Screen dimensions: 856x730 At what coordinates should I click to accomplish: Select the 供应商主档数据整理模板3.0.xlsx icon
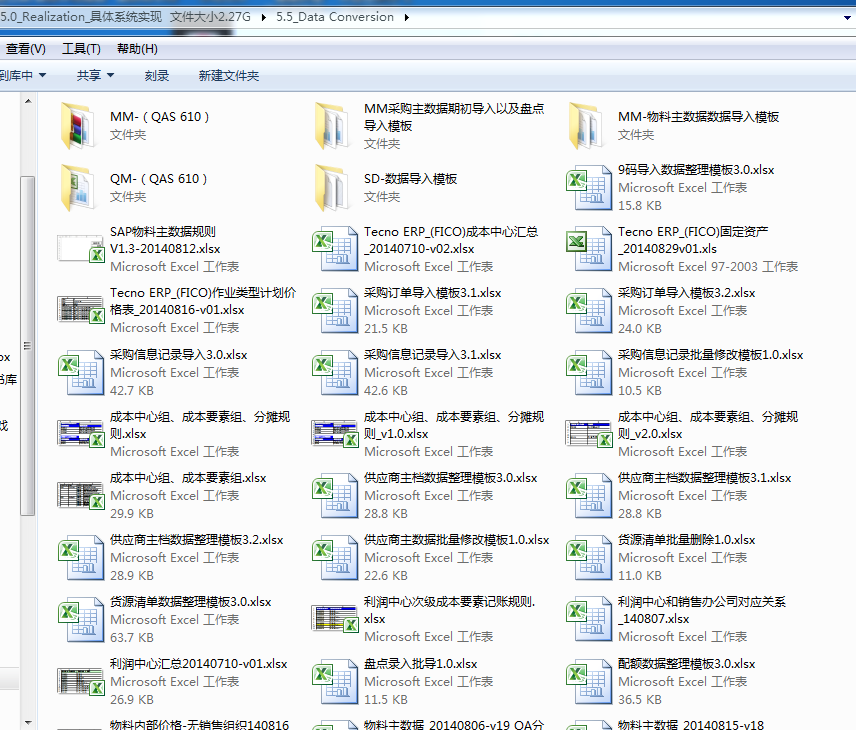point(335,496)
